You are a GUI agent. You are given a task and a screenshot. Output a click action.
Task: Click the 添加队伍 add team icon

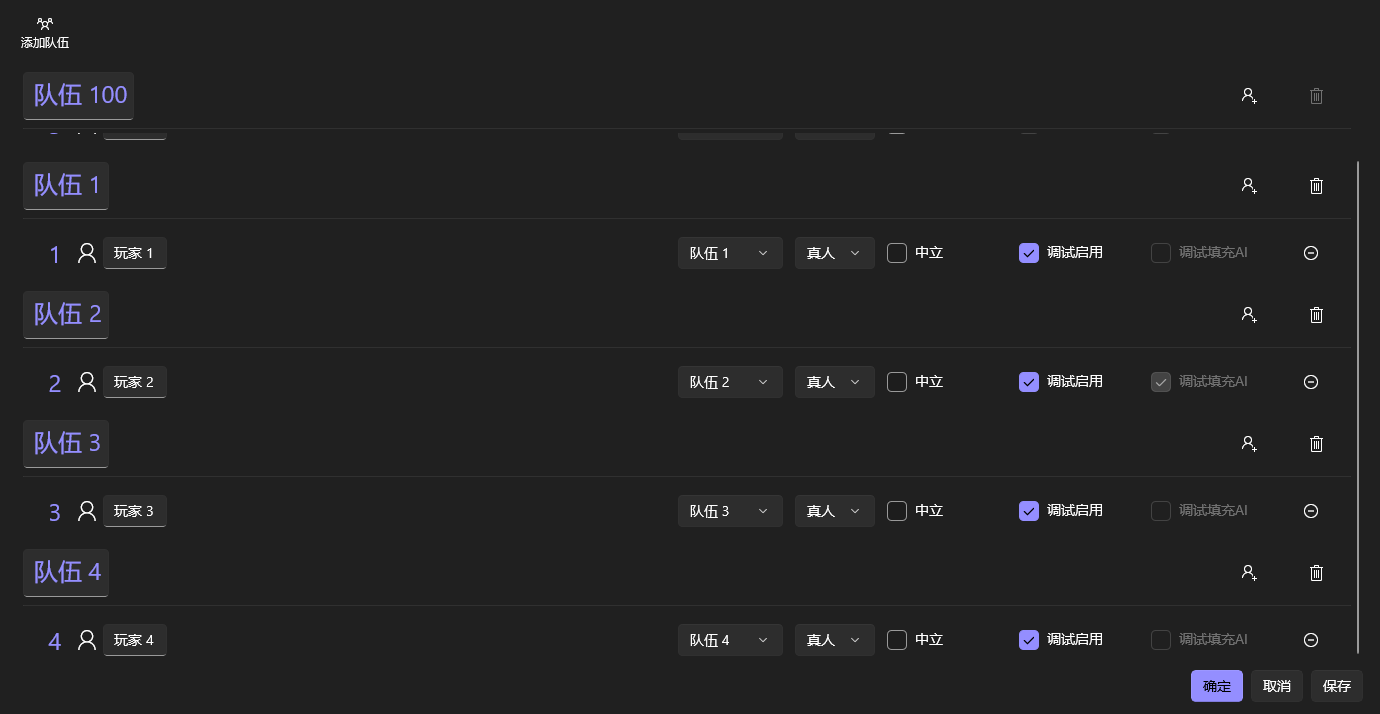[45, 24]
